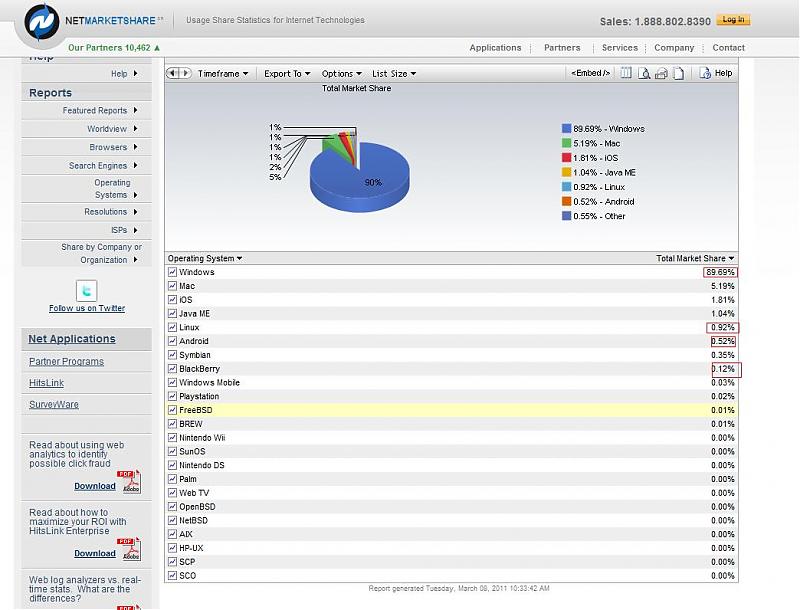Click the blank page icon in toolbar
800x610 pixels.
click(x=679, y=73)
